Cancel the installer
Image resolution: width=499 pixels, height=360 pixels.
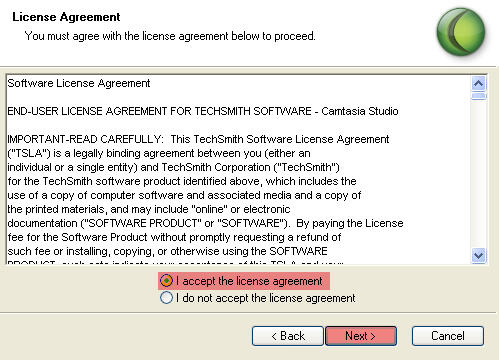point(448,336)
